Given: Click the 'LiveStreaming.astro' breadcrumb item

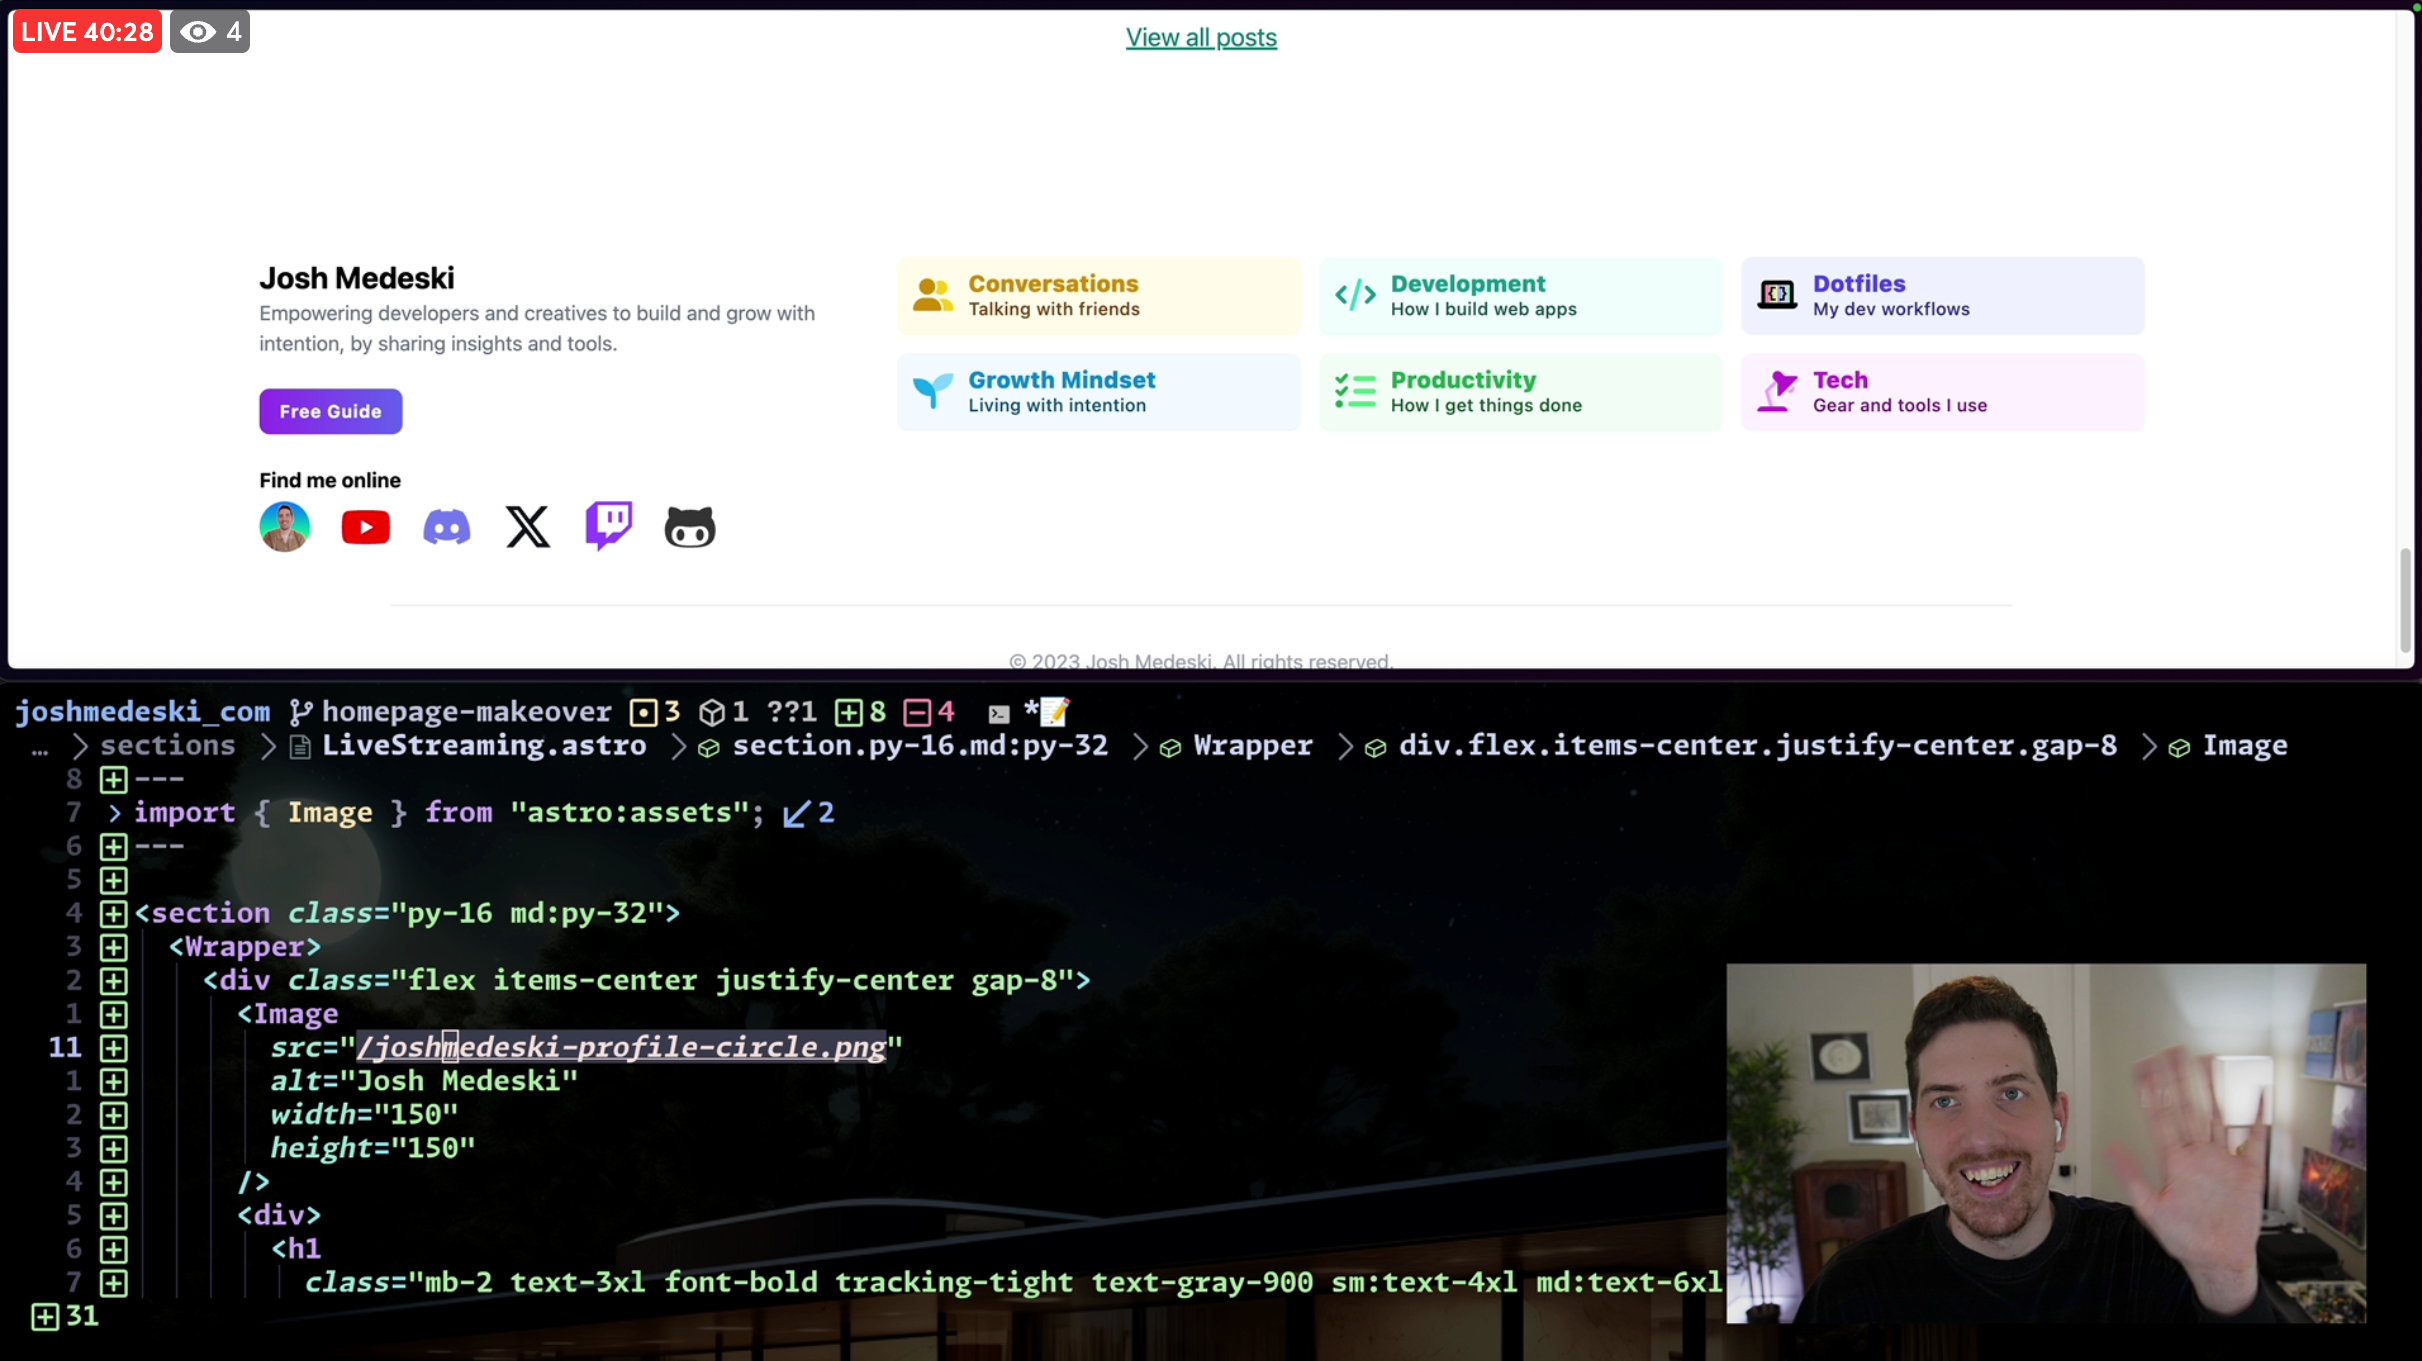Looking at the screenshot, I should [x=482, y=744].
